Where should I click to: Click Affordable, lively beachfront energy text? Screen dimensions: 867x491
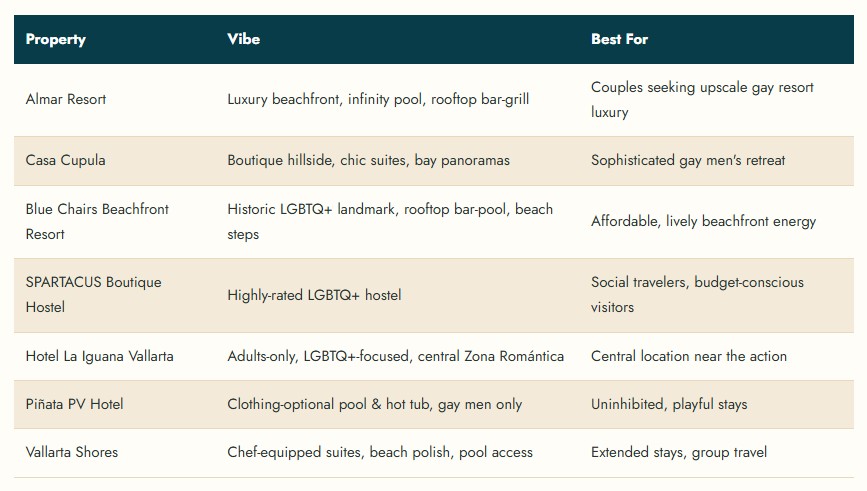703,222
